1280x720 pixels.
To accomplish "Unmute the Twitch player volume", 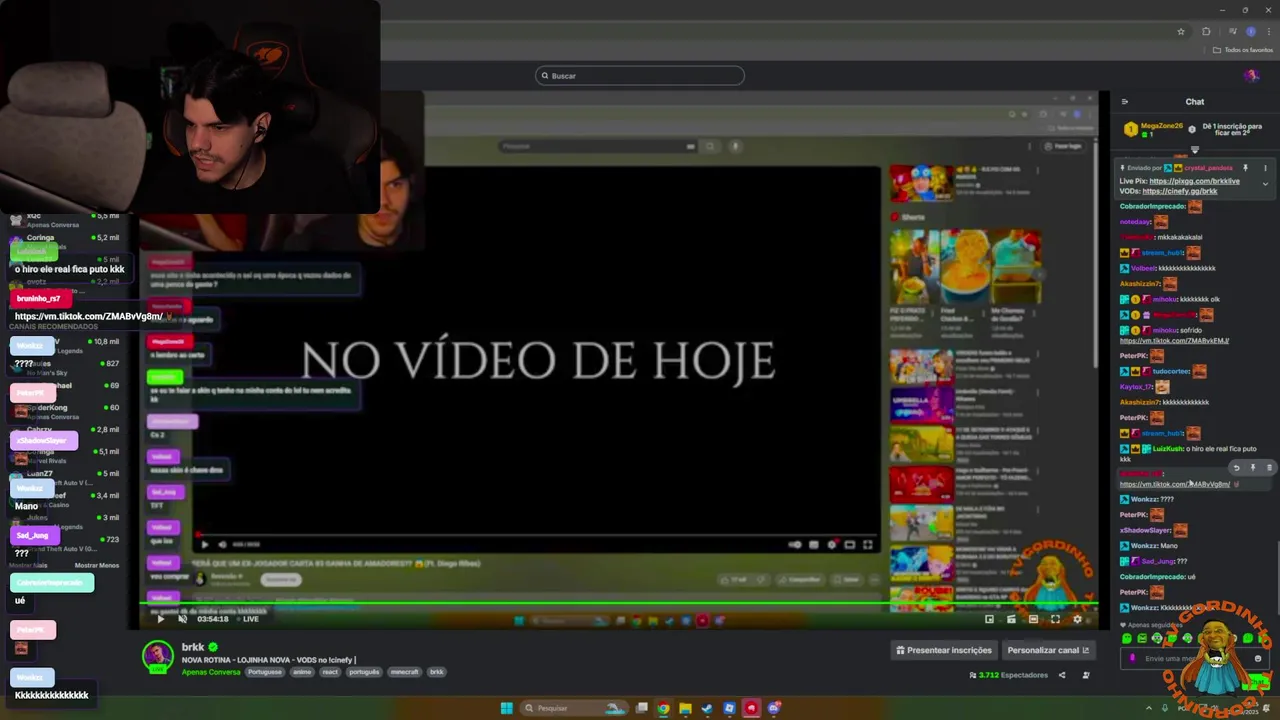I will click(x=182, y=619).
